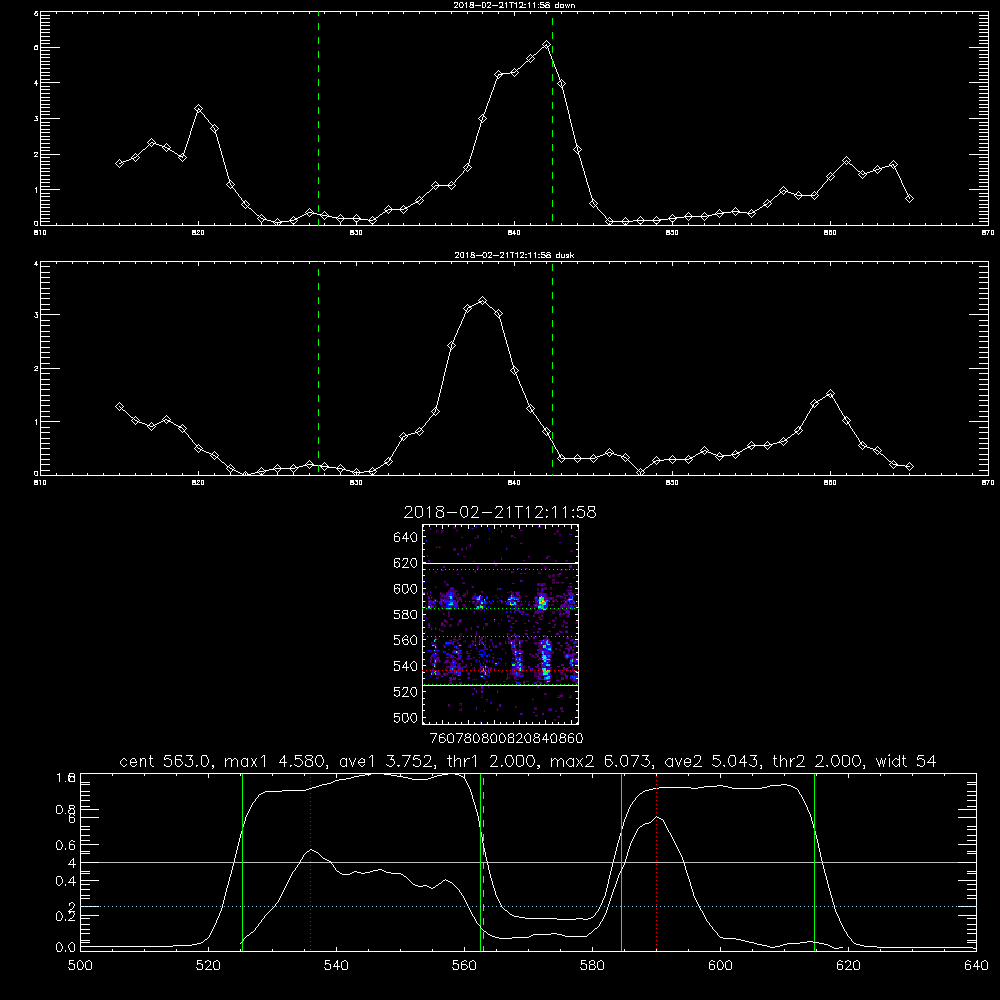Click the last rightmost diamond in dawn plot

[x=909, y=198]
